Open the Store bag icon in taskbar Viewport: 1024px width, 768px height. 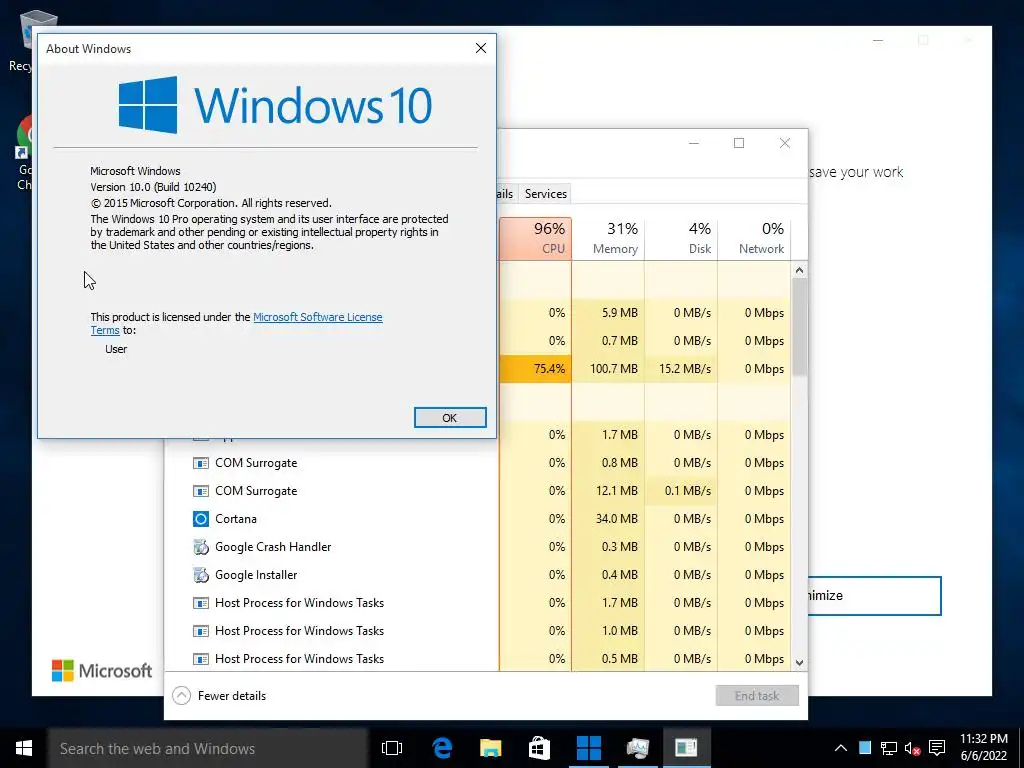click(x=539, y=748)
